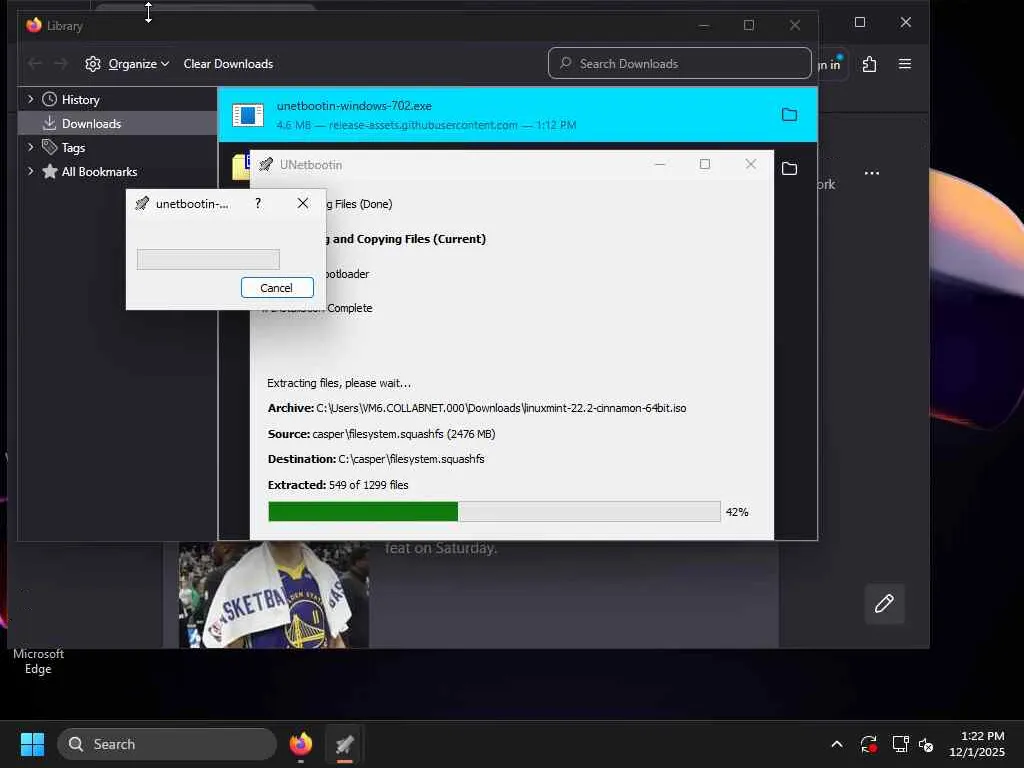The height and width of the screenshot is (768, 1024).
Task: Select Tags in Library sidebar
Action: [73, 148]
